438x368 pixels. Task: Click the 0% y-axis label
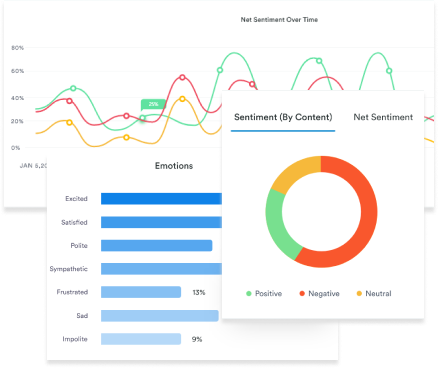click(x=15, y=148)
